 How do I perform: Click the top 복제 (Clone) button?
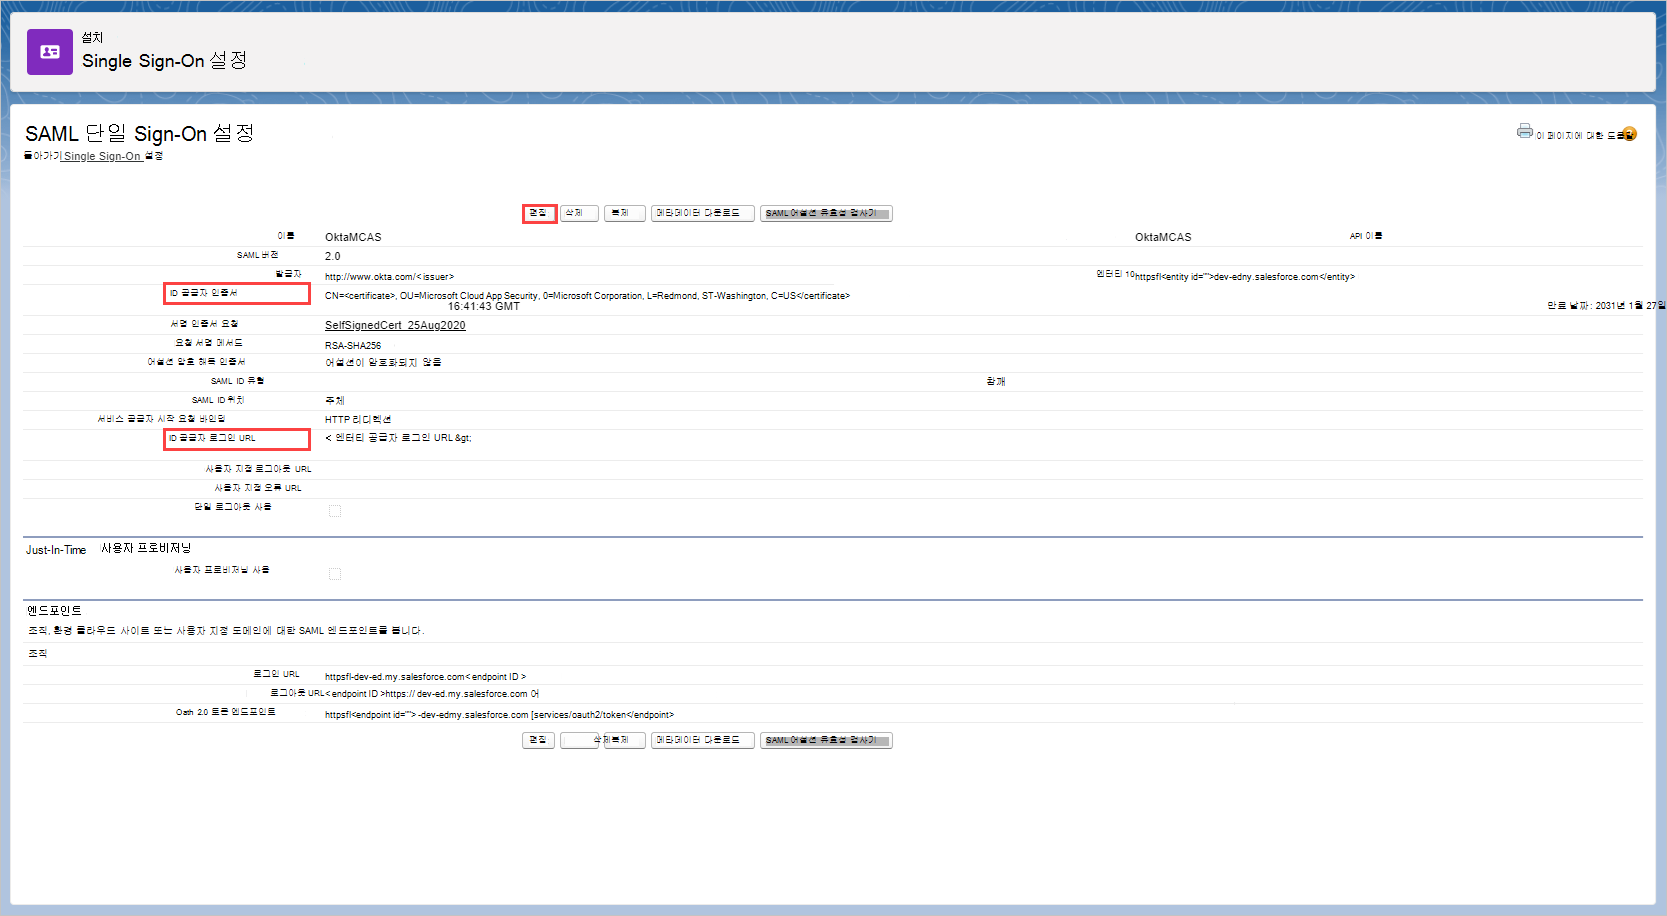click(624, 213)
